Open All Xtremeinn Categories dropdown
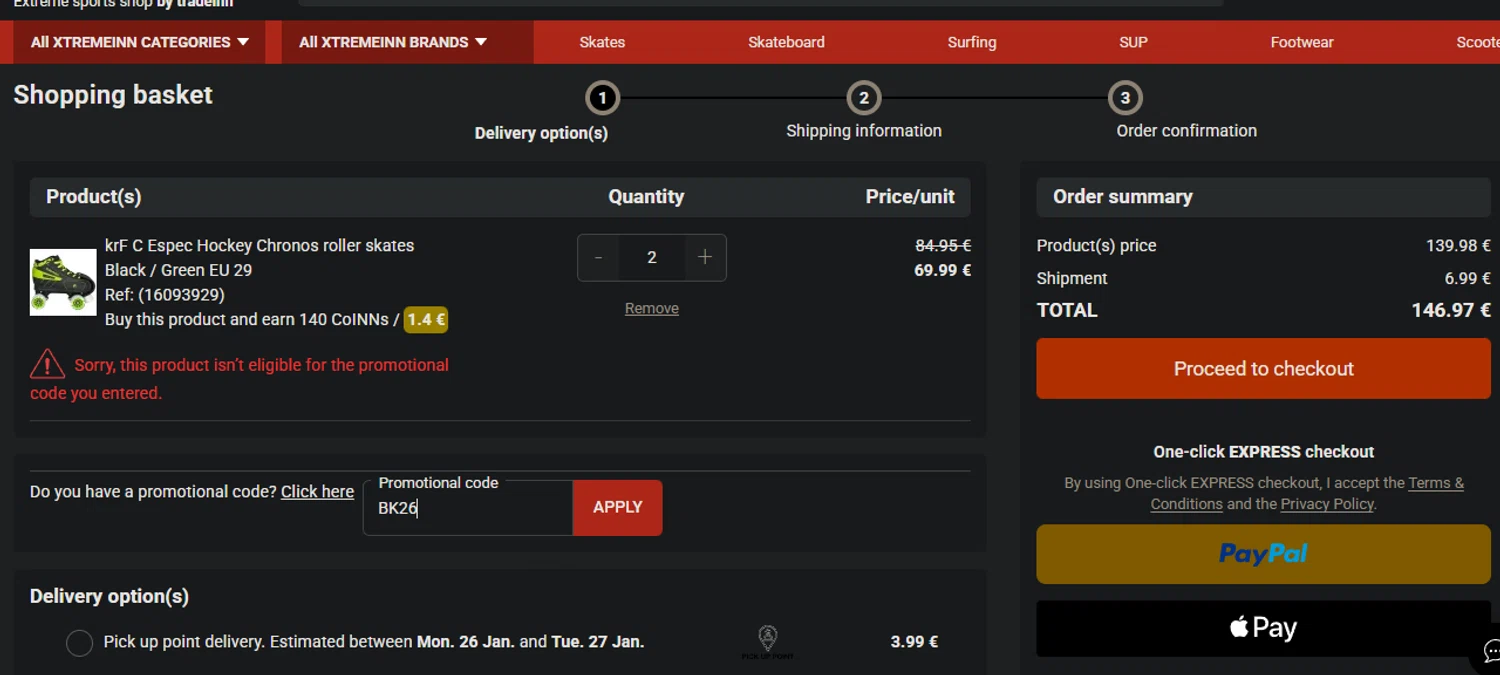This screenshot has height=675, width=1500. 139,42
